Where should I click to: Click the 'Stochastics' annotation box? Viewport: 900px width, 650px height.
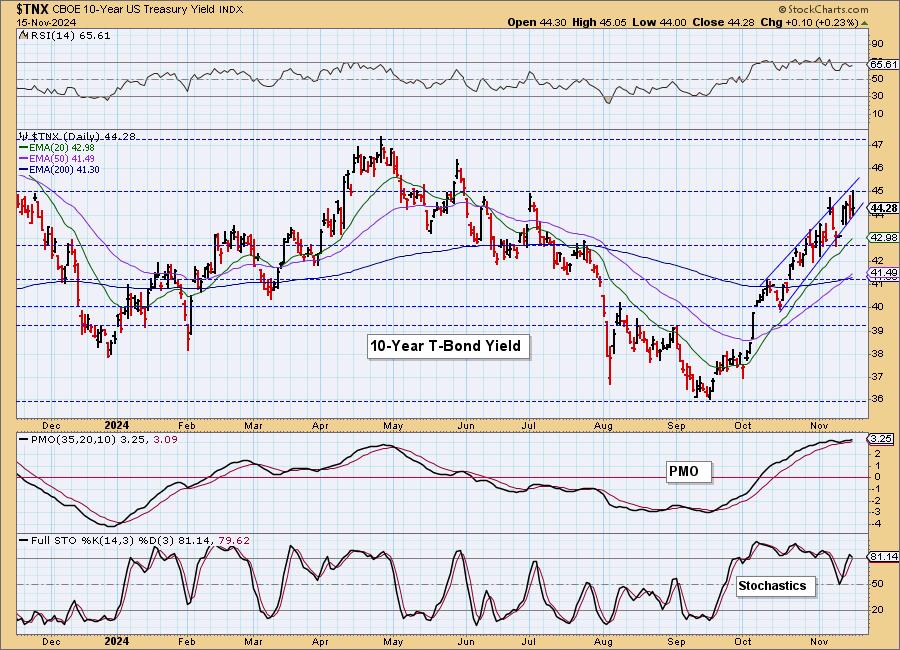(773, 586)
